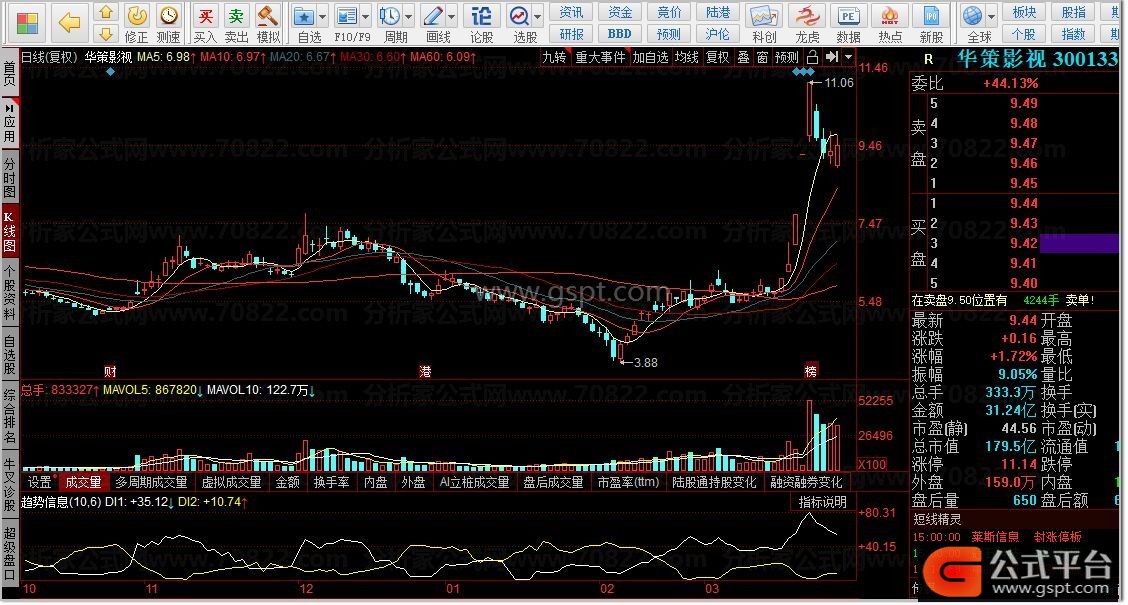The width and height of the screenshot is (1128, 605).
Task: Expand the 选股 dropdown arrow
Action: coord(537,16)
